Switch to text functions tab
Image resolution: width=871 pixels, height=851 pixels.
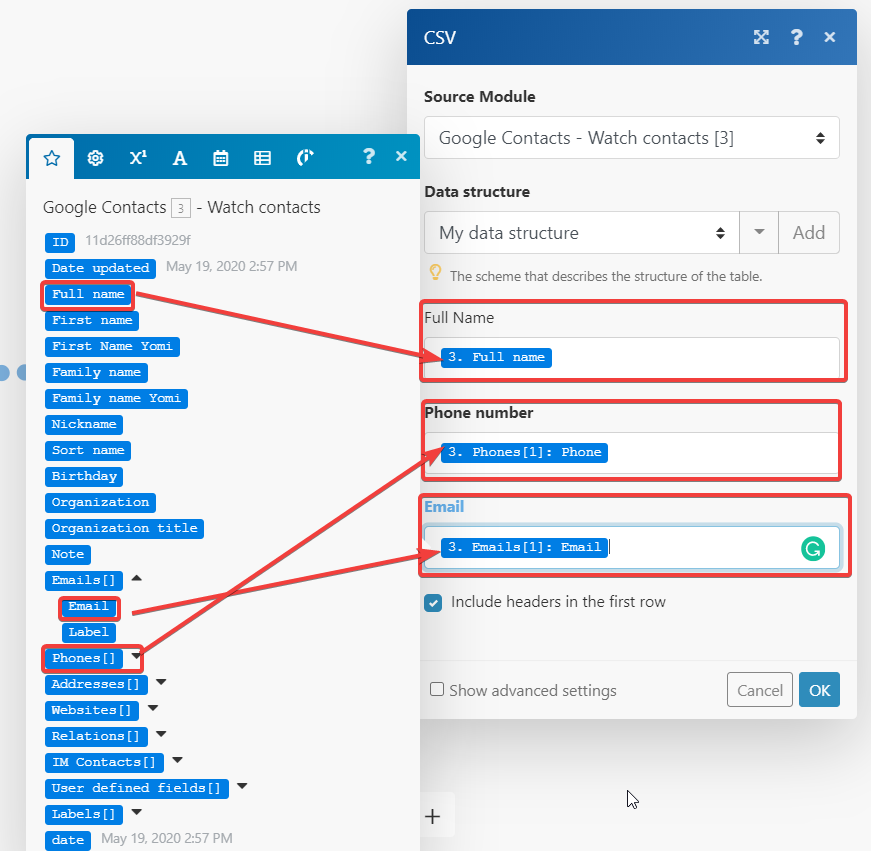[179, 158]
